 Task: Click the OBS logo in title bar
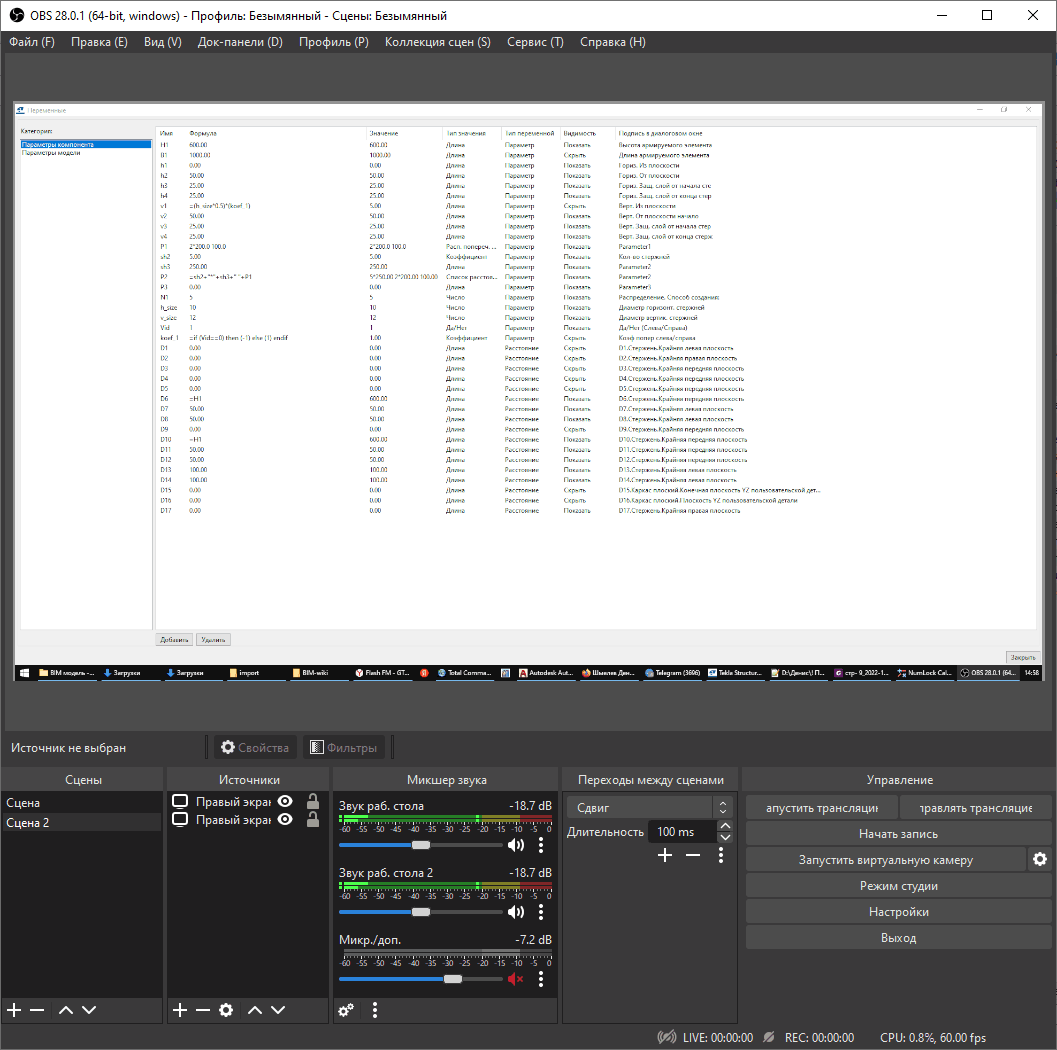16,15
